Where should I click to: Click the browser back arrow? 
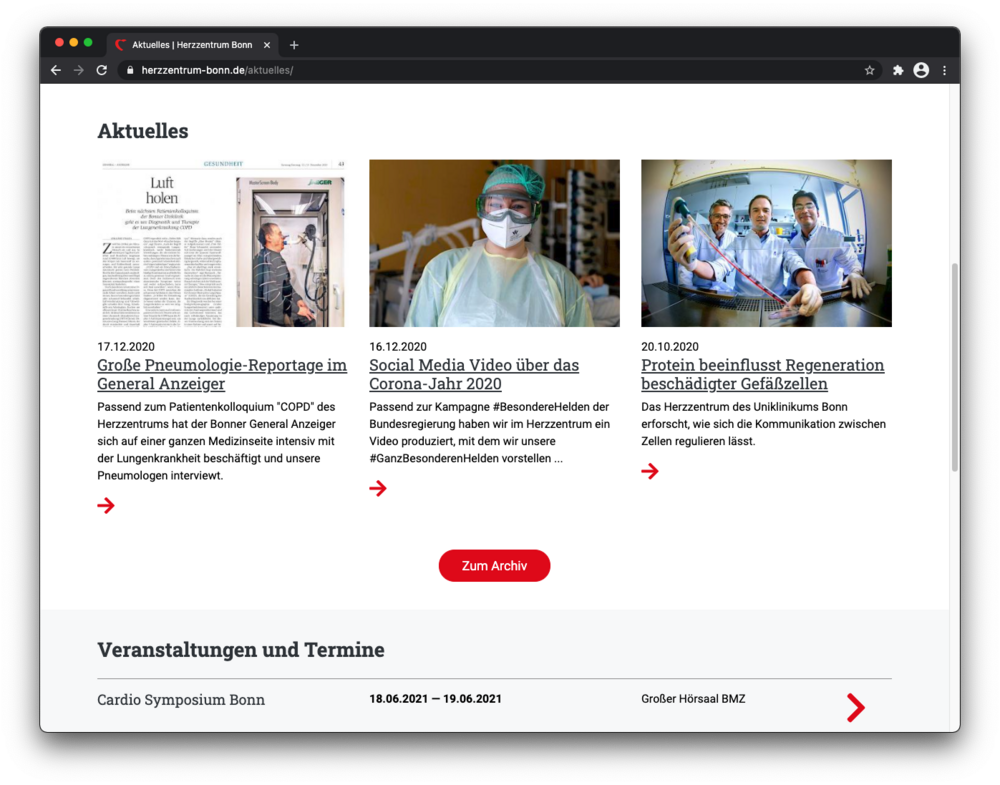click(x=56, y=70)
